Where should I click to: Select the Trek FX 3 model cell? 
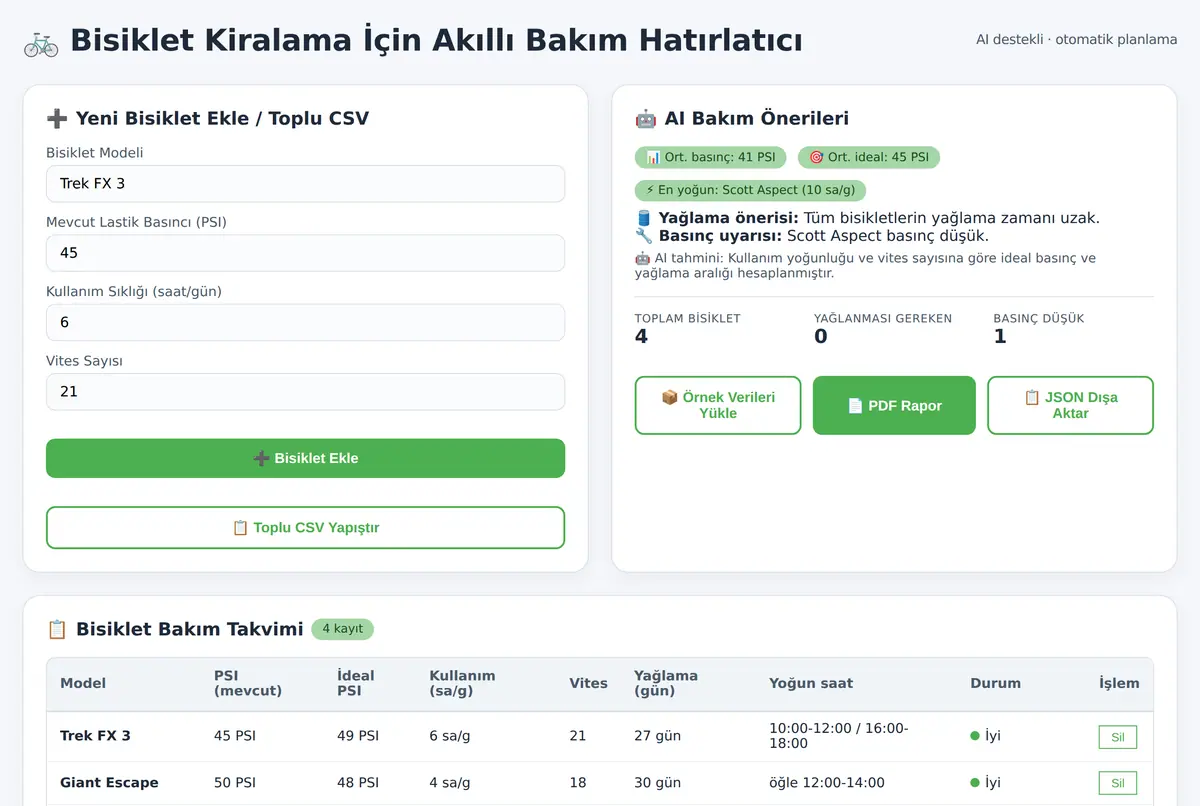pyautogui.click(x=95, y=736)
